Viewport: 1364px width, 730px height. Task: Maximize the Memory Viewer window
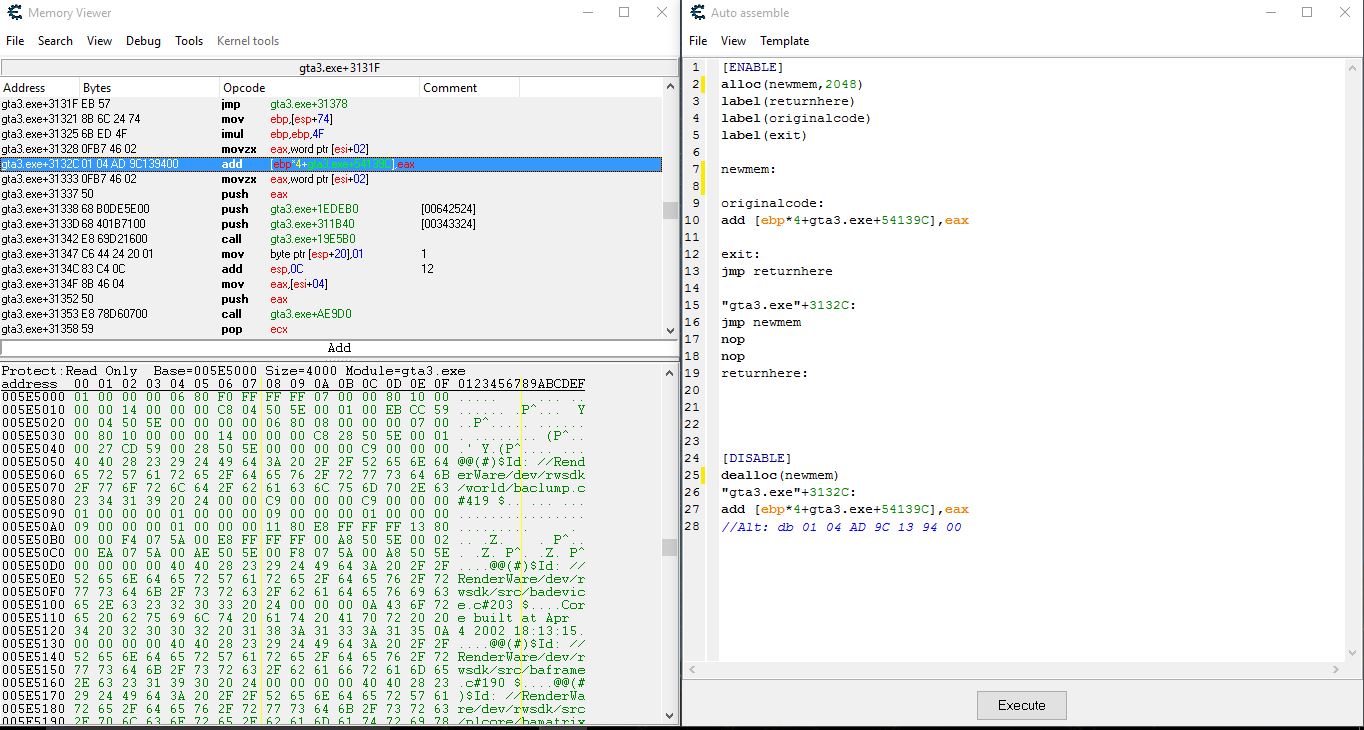[x=624, y=13]
